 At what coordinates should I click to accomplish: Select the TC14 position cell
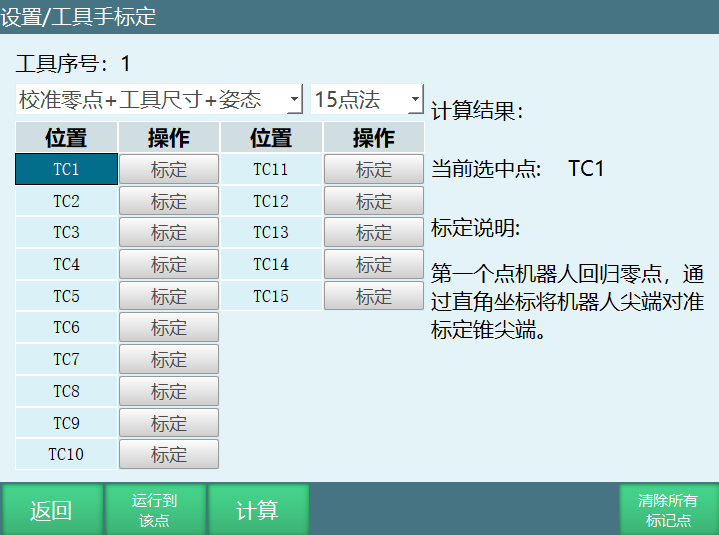point(270,265)
